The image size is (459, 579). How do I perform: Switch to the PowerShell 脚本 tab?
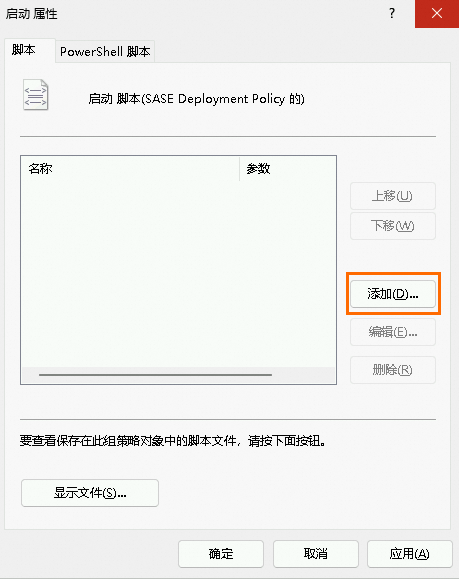coord(105,52)
